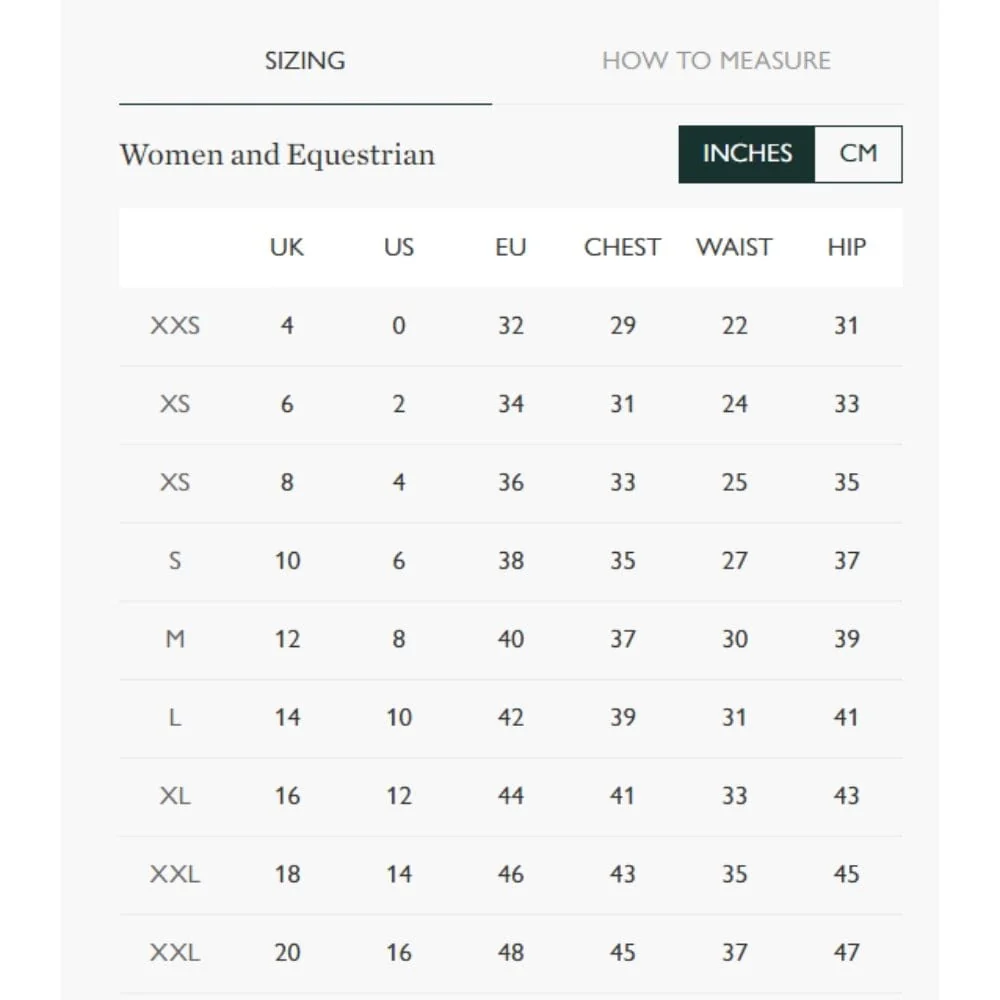Select the XXS size row label

tap(175, 326)
